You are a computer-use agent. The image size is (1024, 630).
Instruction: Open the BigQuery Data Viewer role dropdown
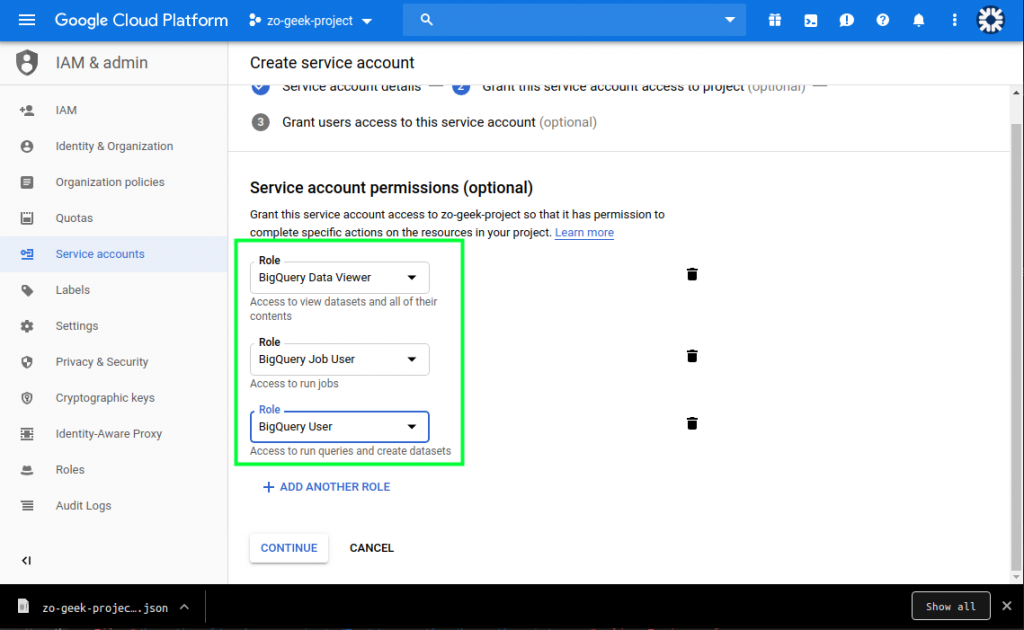click(x=340, y=277)
